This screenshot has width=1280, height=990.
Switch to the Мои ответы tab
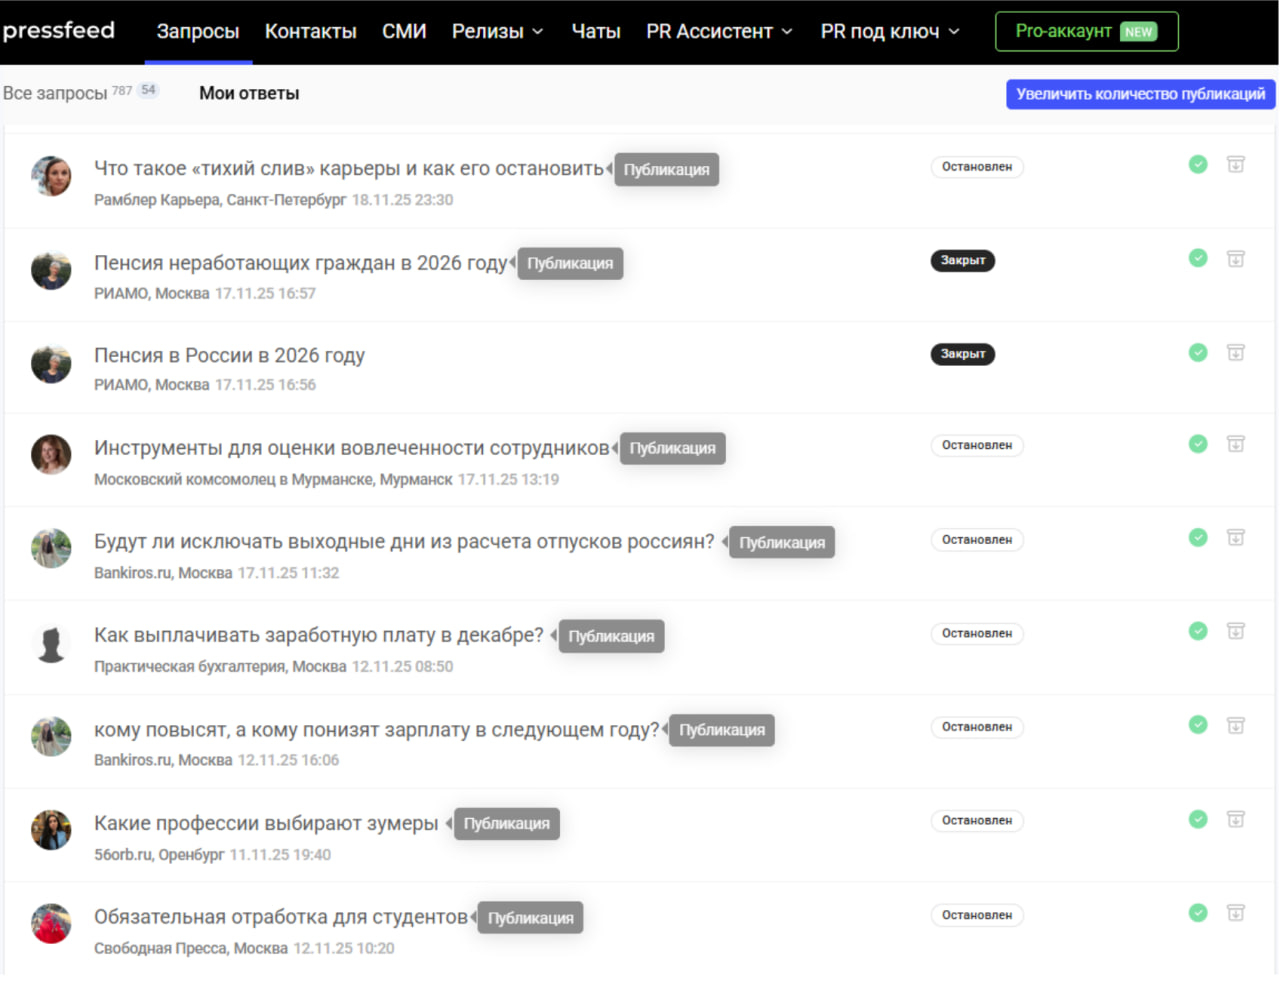(x=249, y=93)
